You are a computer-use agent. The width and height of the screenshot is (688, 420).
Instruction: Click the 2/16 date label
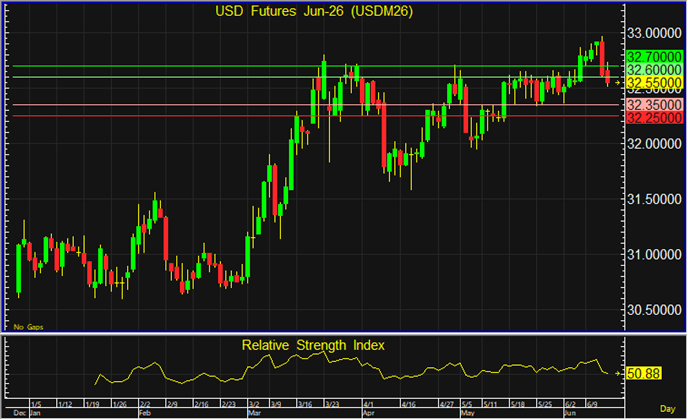[201, 404]
